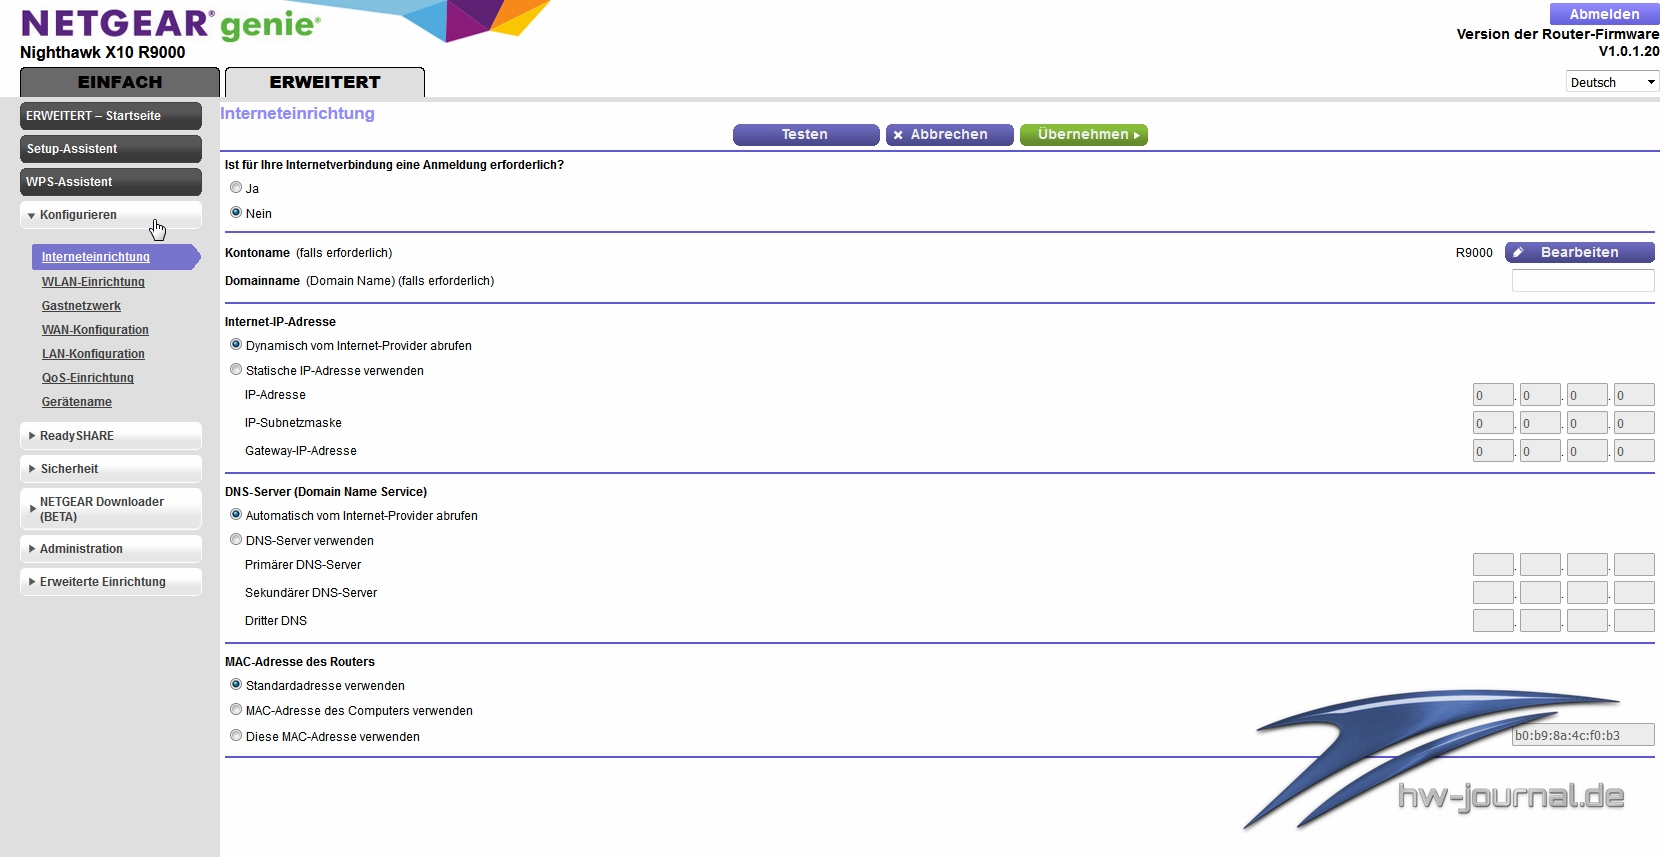The image size is (1660, 857).
Task: Open the Setup-Assistent sidebar item
Action: 110,149
